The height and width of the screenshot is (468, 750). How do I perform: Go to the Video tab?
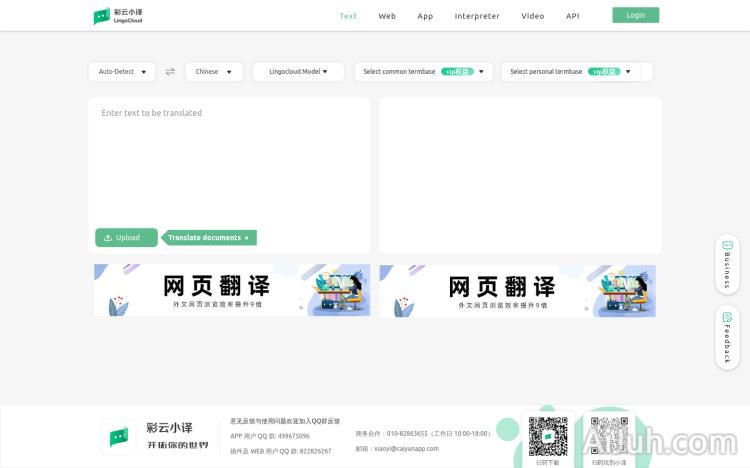pyautogui.click(x=532, y=16)
